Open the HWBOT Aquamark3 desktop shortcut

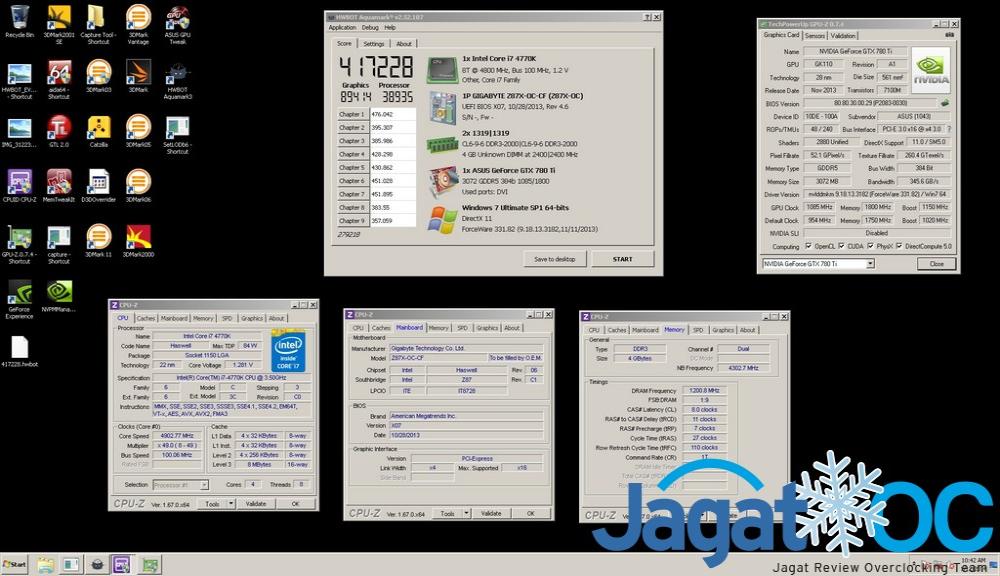pyautogui.click(x=177, y=79)
